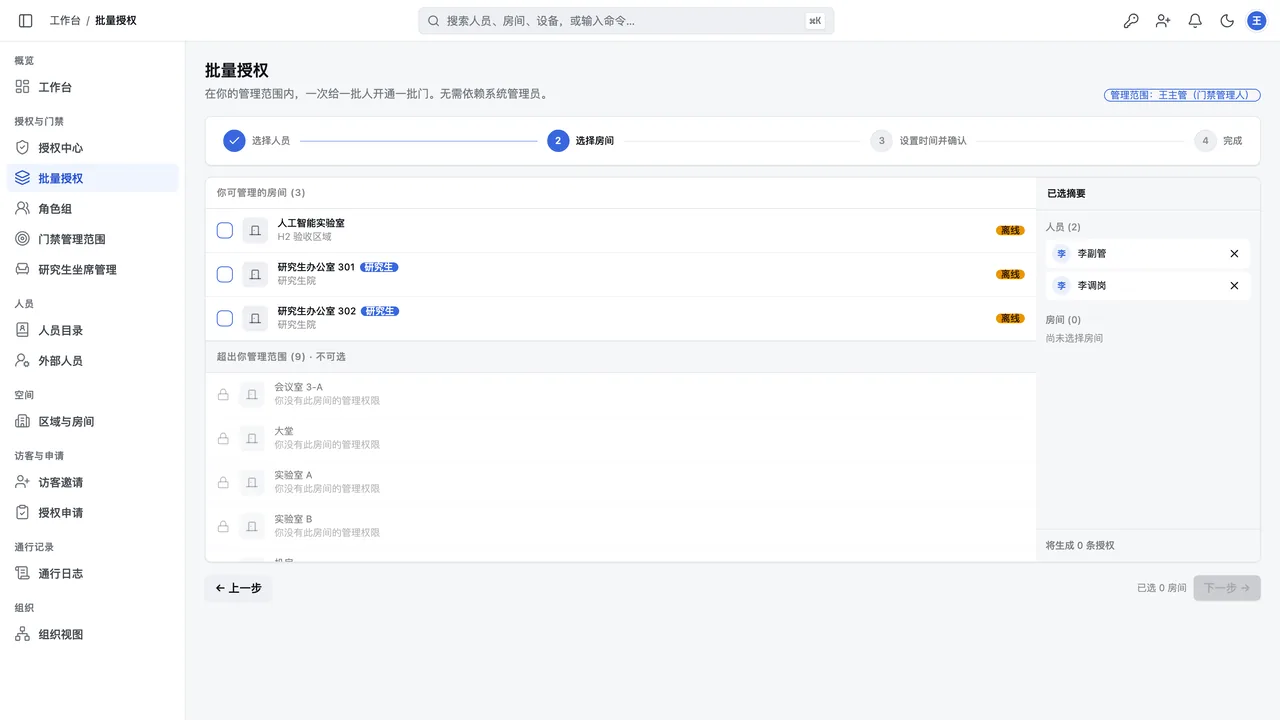Click the door icon of 研究生办公室 302

click(255, 318)
